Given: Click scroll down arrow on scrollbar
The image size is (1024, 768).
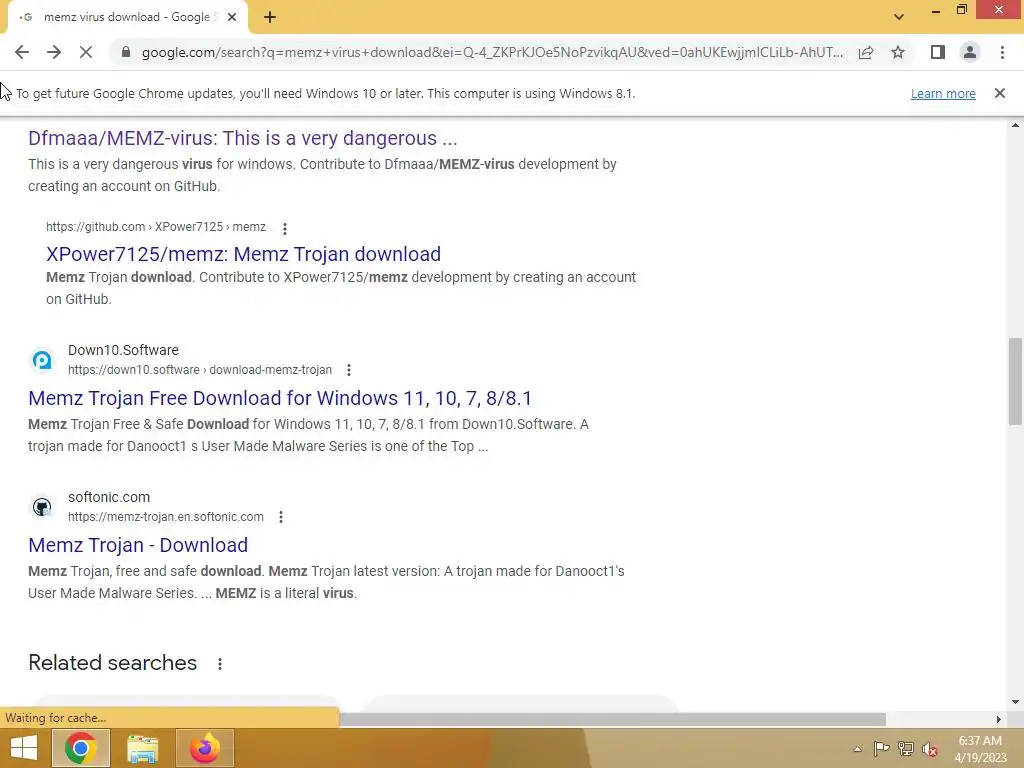Looking at the screenshot, I should click(1015, 702).
